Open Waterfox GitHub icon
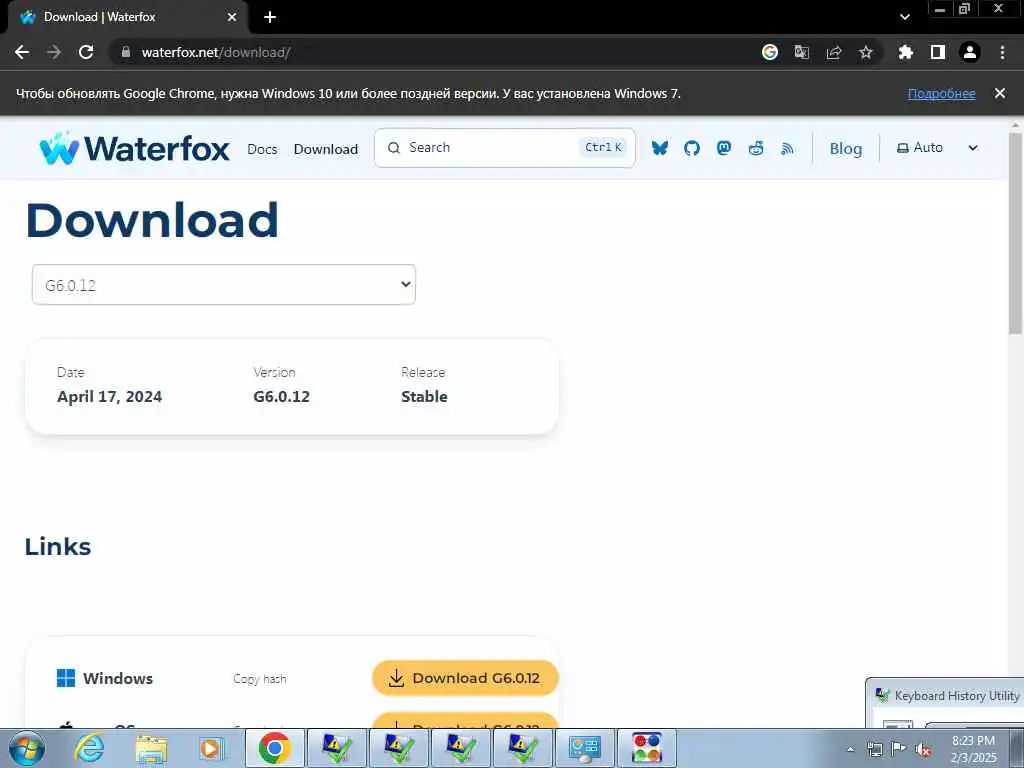The height and width of the screenshot is (768, 1024). [x=692, y=148]
